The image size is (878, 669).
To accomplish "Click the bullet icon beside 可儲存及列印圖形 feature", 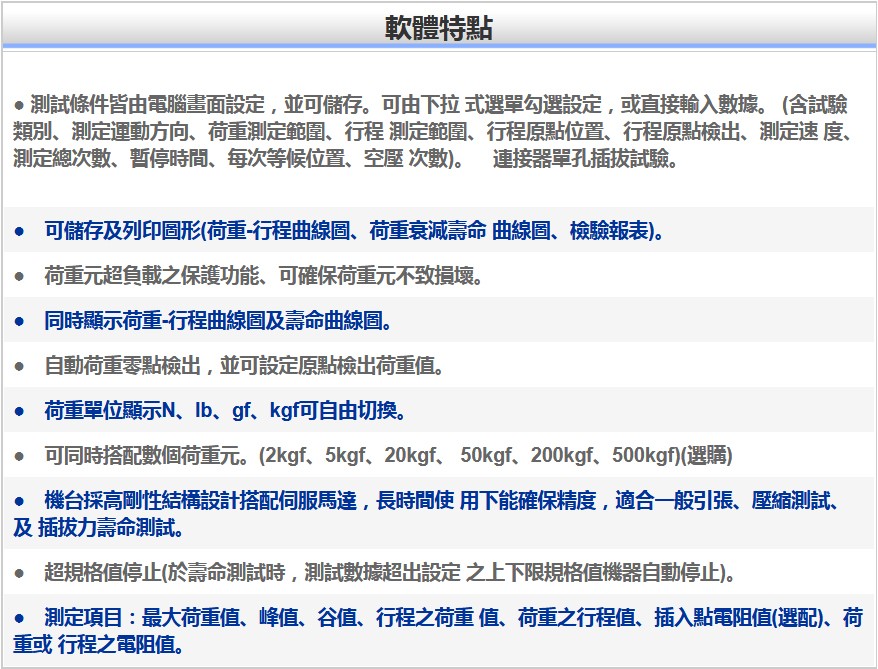I will click(x=20, y=232).
